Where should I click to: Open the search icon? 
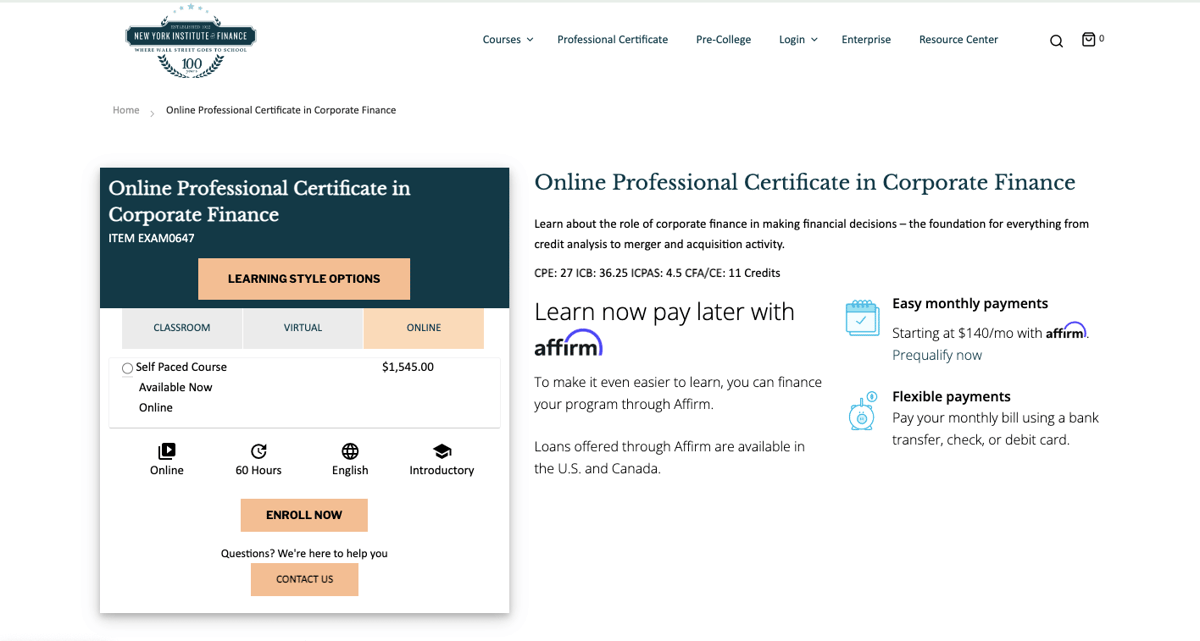(x=1056, y=40)
